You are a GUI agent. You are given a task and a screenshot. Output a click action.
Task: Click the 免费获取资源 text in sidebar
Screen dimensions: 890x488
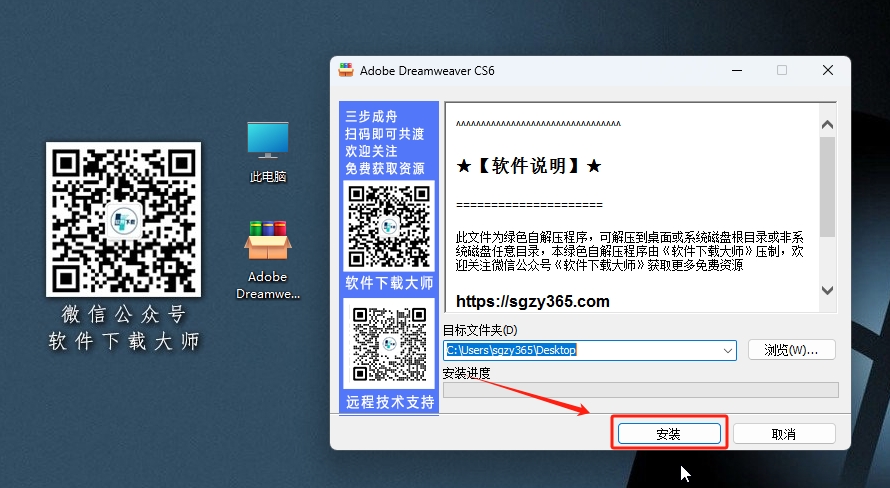tap(385, 169)
